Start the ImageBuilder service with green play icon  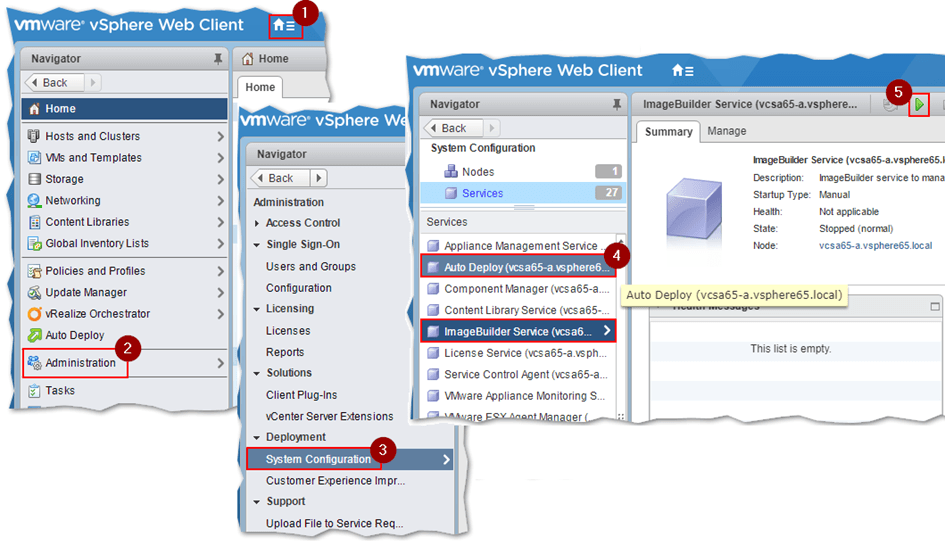pyautogui.click(x=918, y=105)
